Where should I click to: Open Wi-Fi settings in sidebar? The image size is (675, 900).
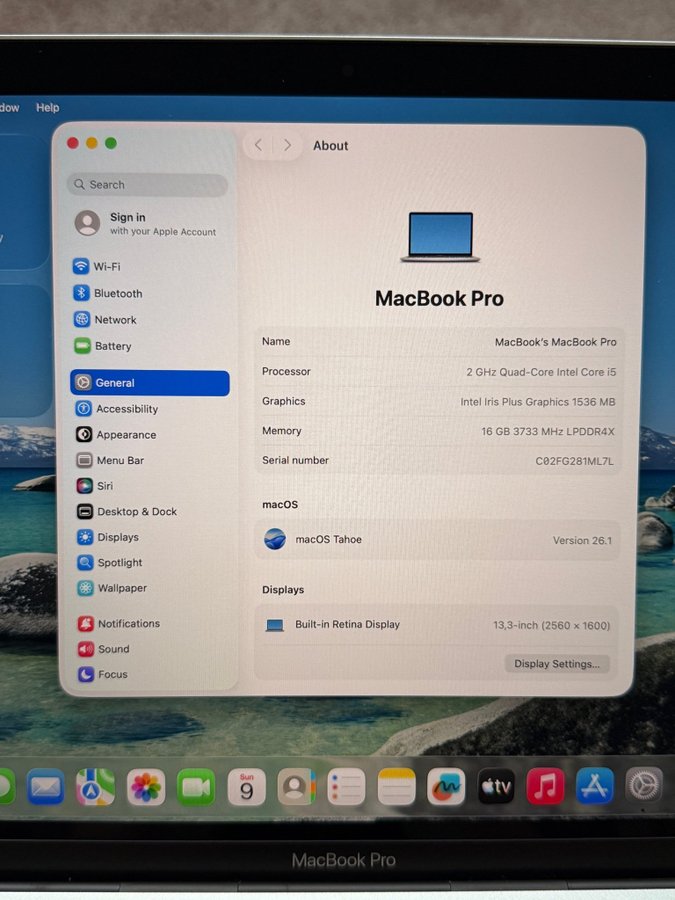[106, 267]
